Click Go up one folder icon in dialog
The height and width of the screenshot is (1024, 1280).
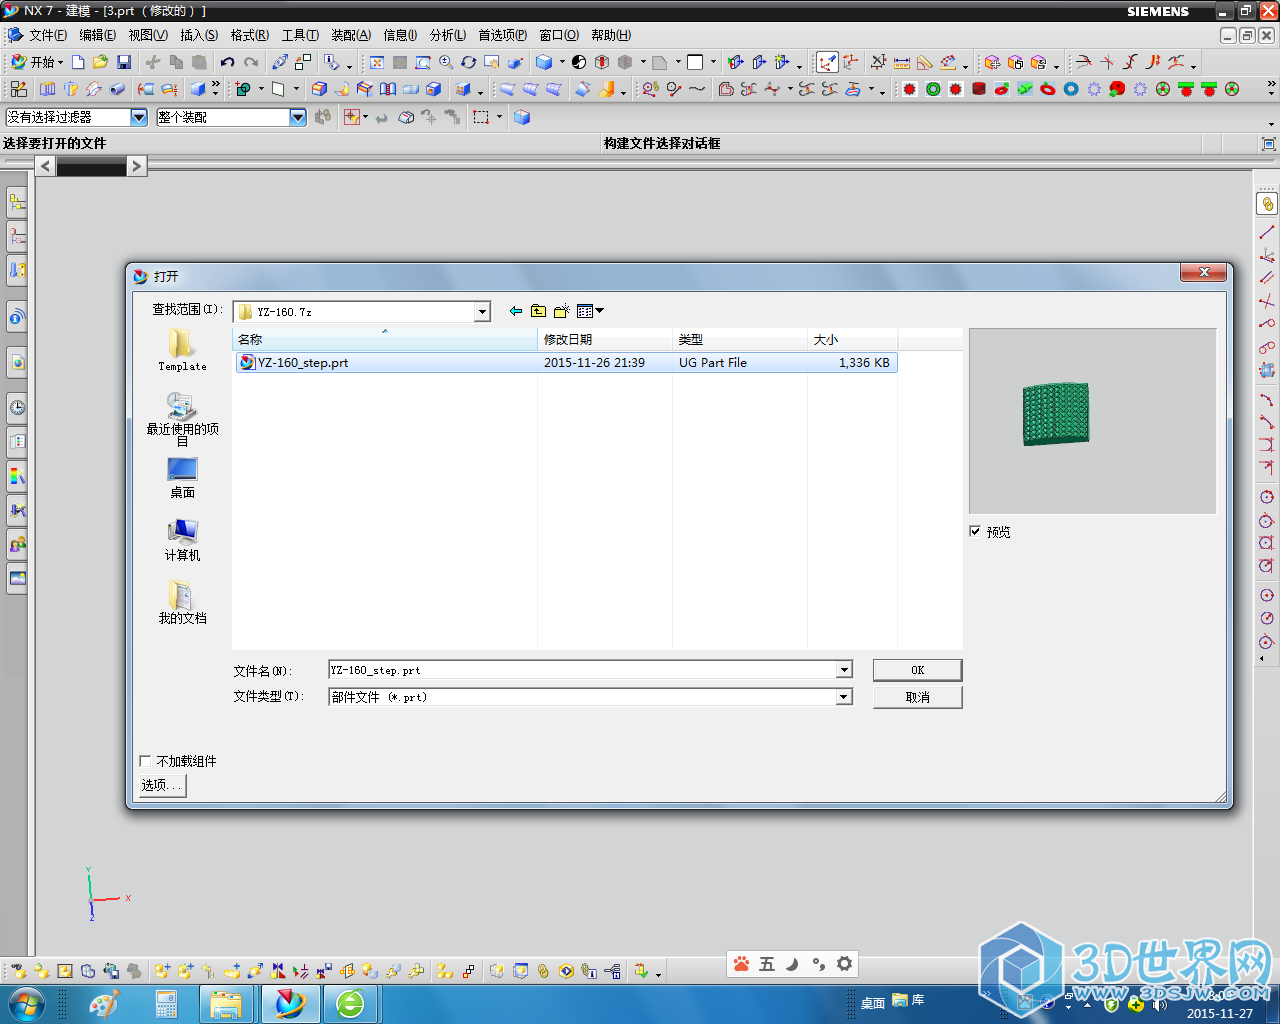tap(539, 311)
